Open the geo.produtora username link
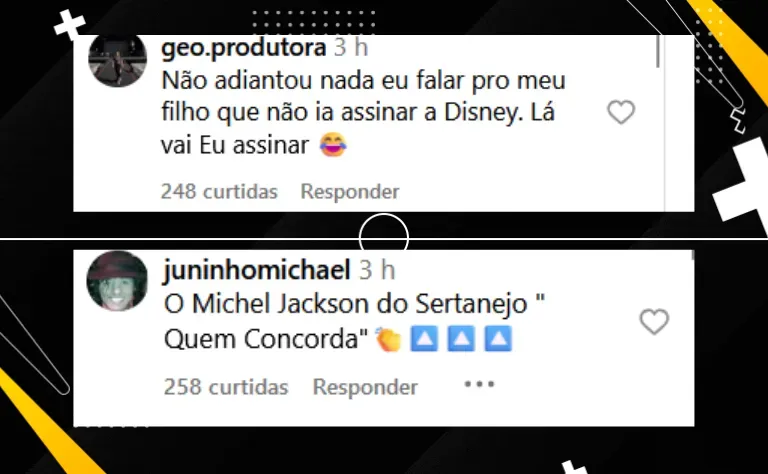The image size is (768, 474). (243, 48)
